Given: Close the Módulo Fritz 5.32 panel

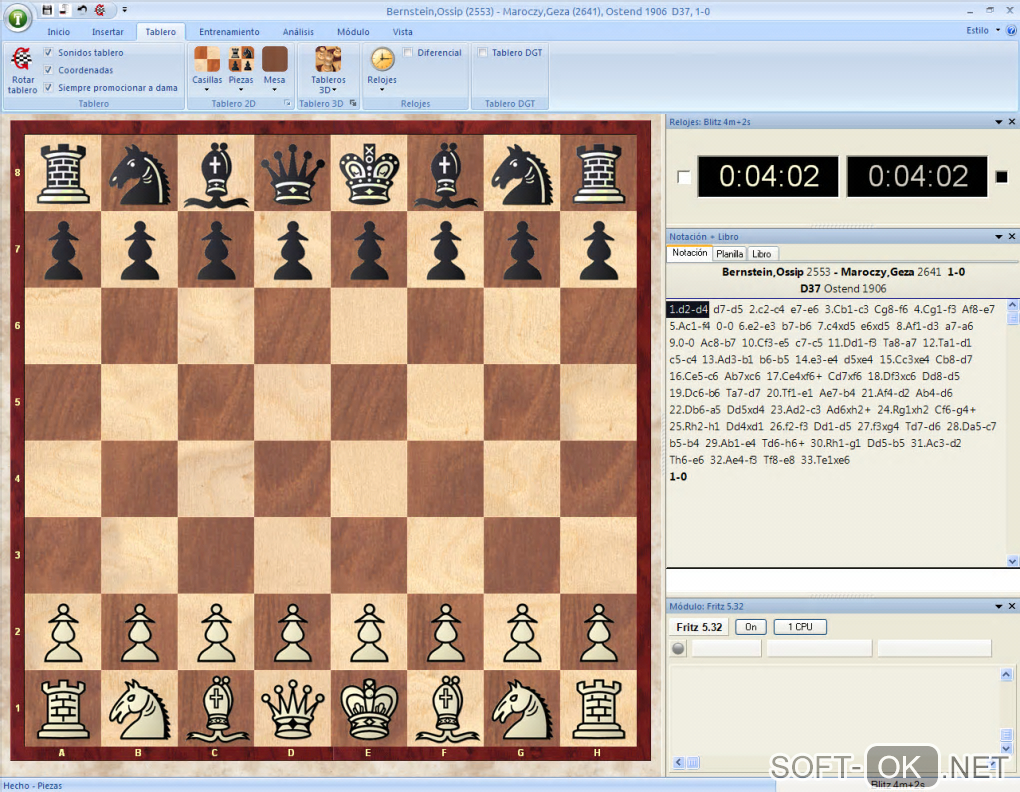Looking at the screenshot, I should click(1012, 606).
